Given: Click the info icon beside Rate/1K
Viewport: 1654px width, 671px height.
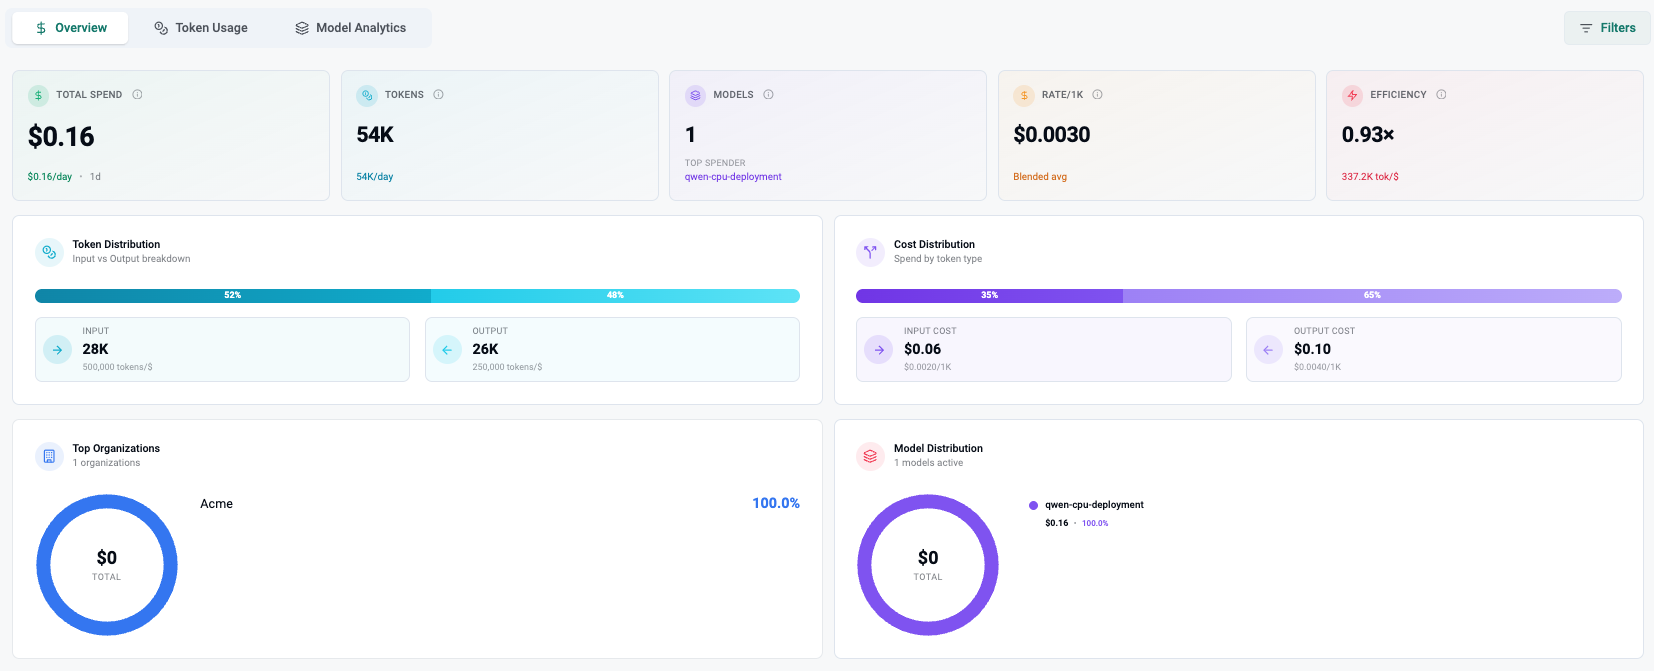Looking at the screenshot, I should click(x=1098, y=95).
